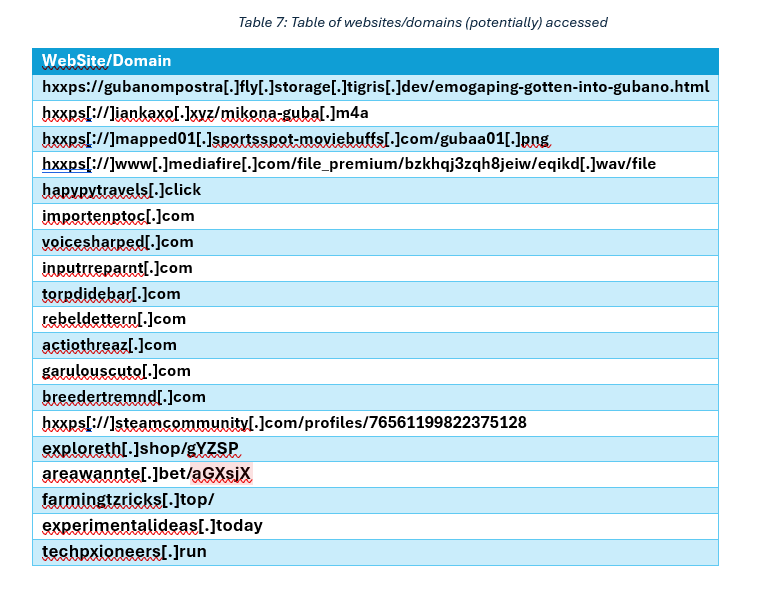
Task: Select the mapped01 sportsspot-moviebuffs URL row
Action: point(295,139)
